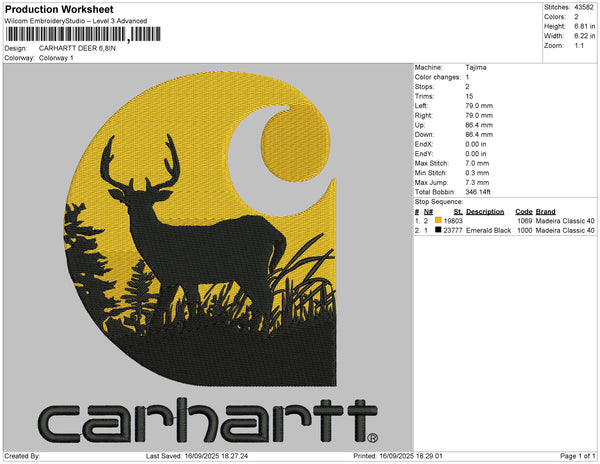Click the Code column header
The width and height of the screenshot is (600, 464).
523,211
